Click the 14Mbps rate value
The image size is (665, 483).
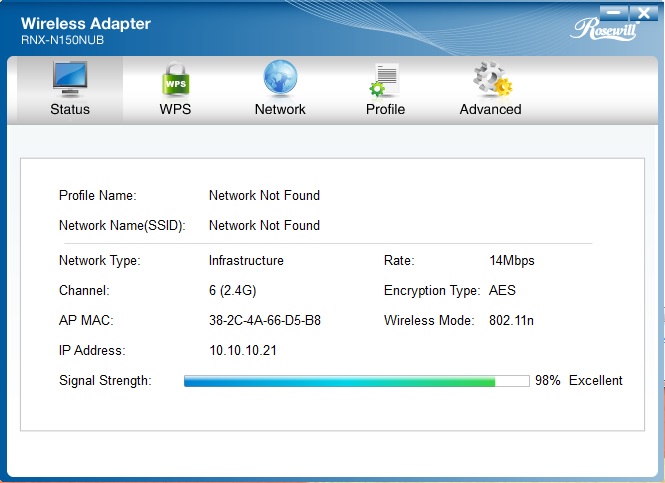[512, 260]
